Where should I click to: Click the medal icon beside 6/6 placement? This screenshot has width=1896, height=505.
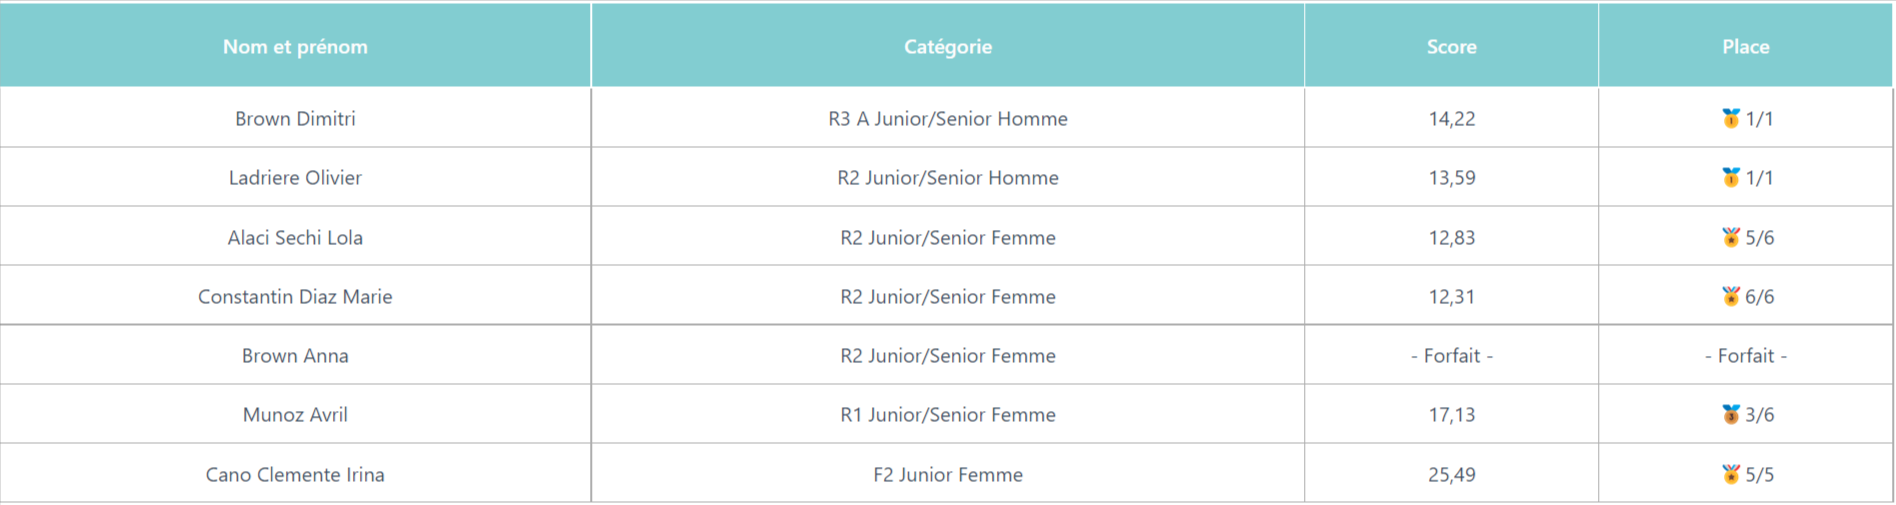click(1730, 296)
